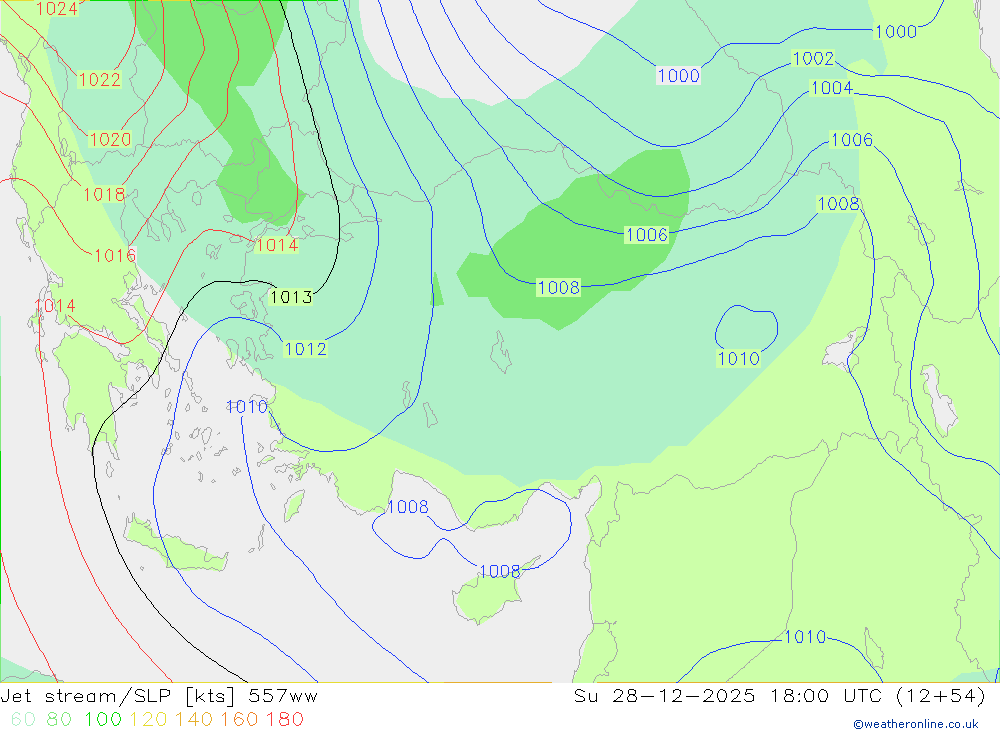1000x733 pixels.
Task: Click the red 1022 isobar label
Action: click(99, 80)
